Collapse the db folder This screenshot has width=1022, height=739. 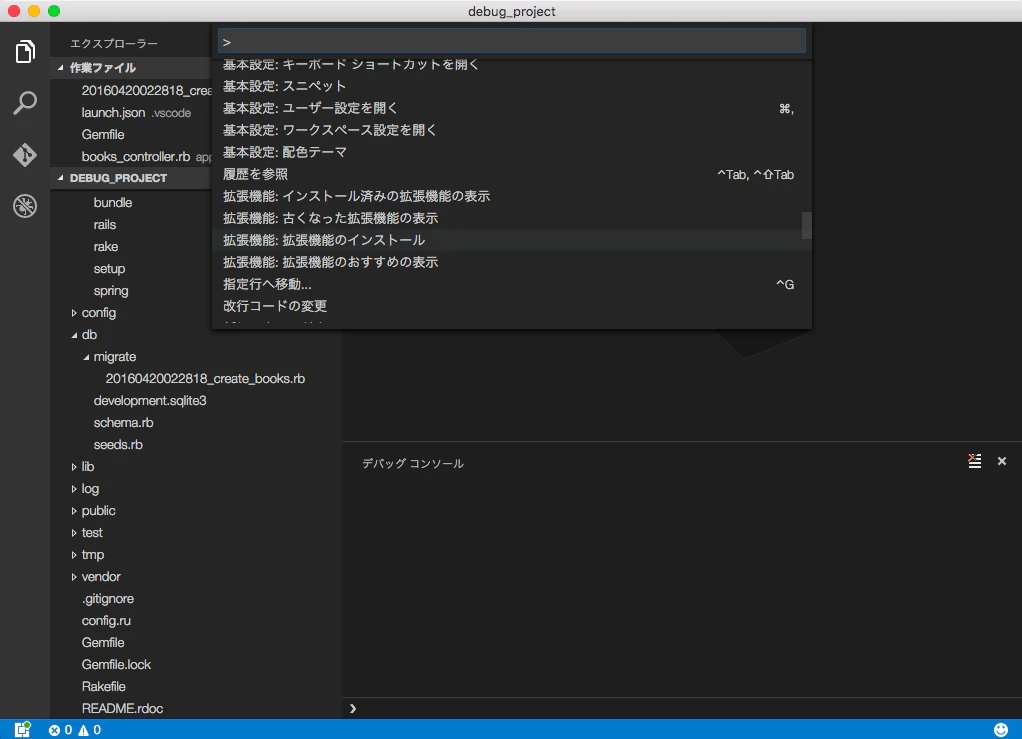point(74,335)
